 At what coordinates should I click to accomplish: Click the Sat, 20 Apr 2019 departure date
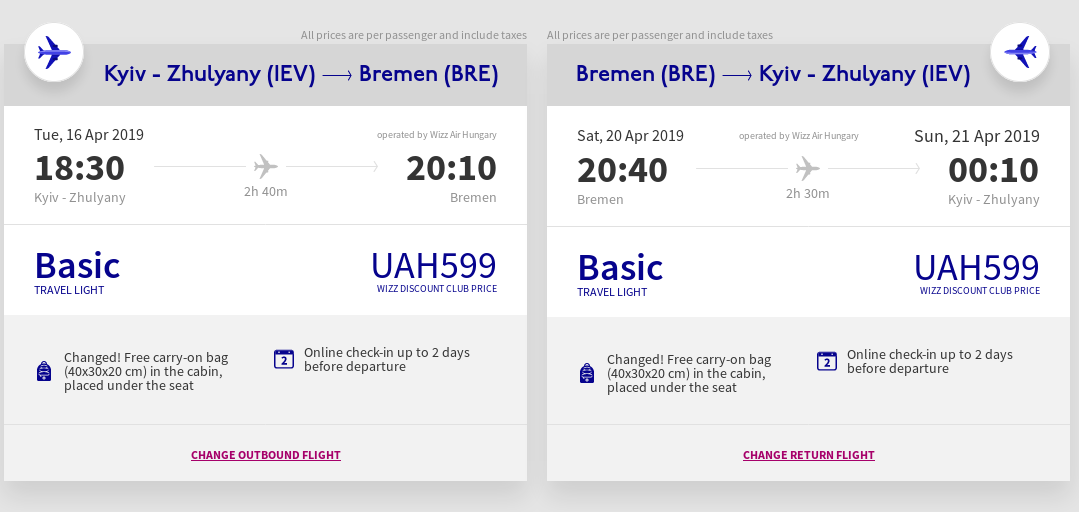coord(630,136)
